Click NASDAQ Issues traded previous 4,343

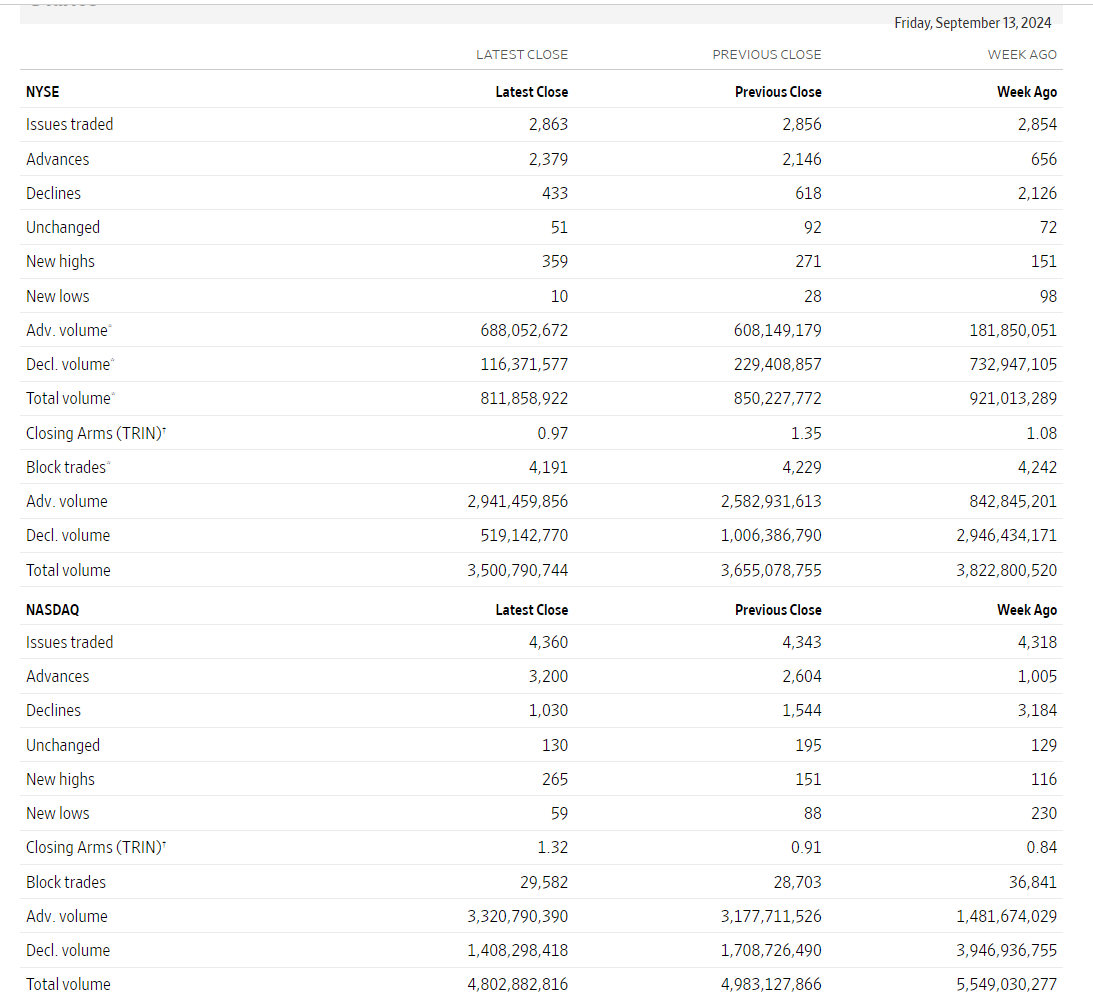pyautogui.click(x=802, y=643)
